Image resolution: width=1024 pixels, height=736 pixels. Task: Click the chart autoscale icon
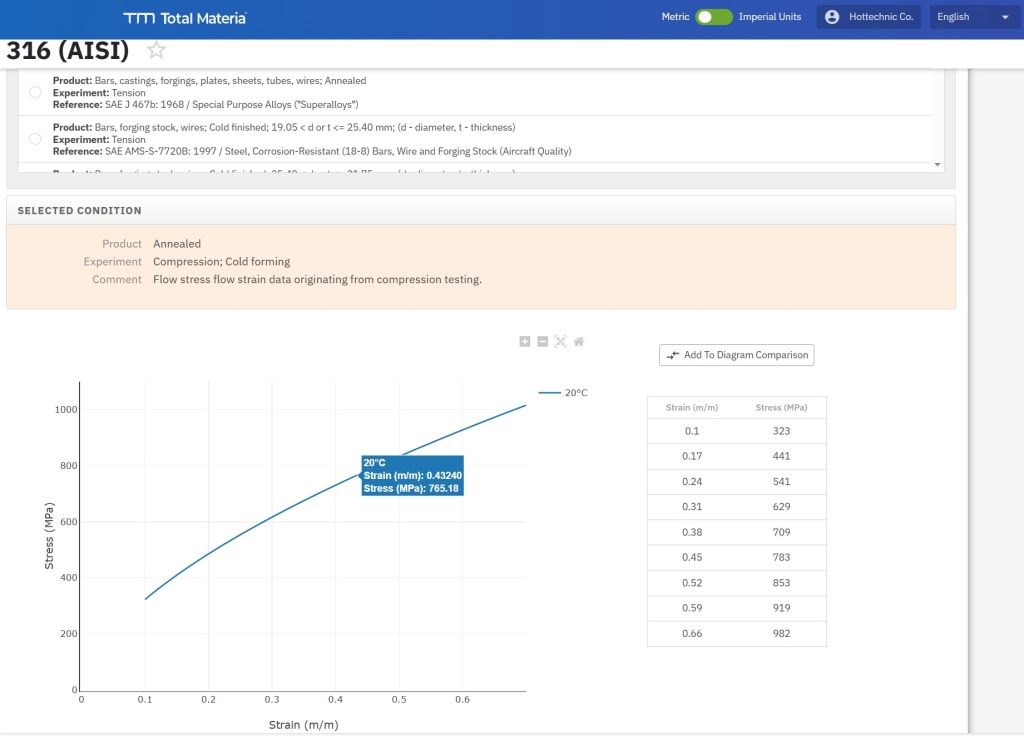pyautogui.click(x=561, y=342)
